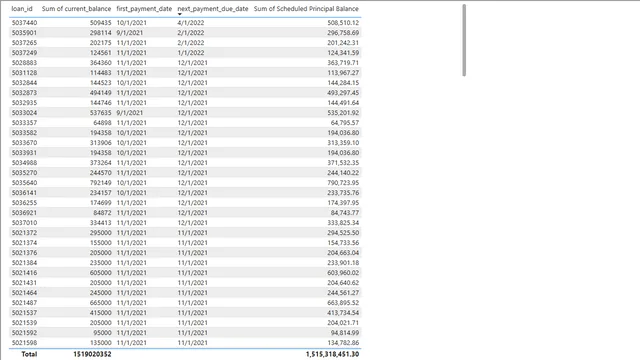
Task: Select loan_id cell 5021592
Action: tap(24, 333)
